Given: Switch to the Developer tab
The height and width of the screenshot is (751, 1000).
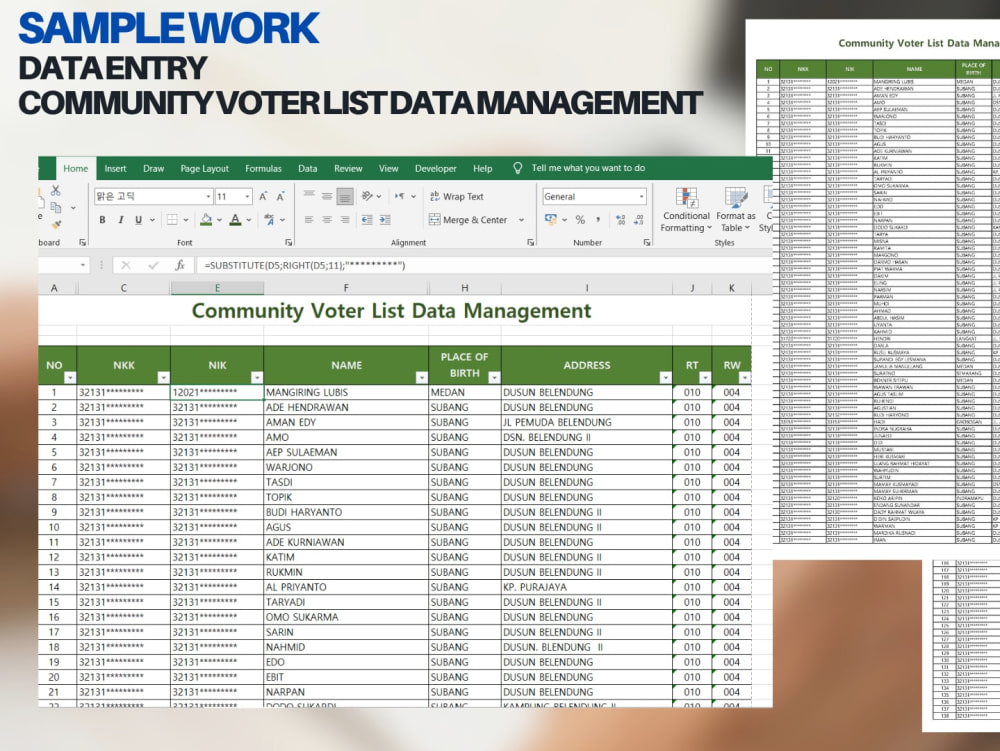Looking at the screenshot, I should point(436,168).
